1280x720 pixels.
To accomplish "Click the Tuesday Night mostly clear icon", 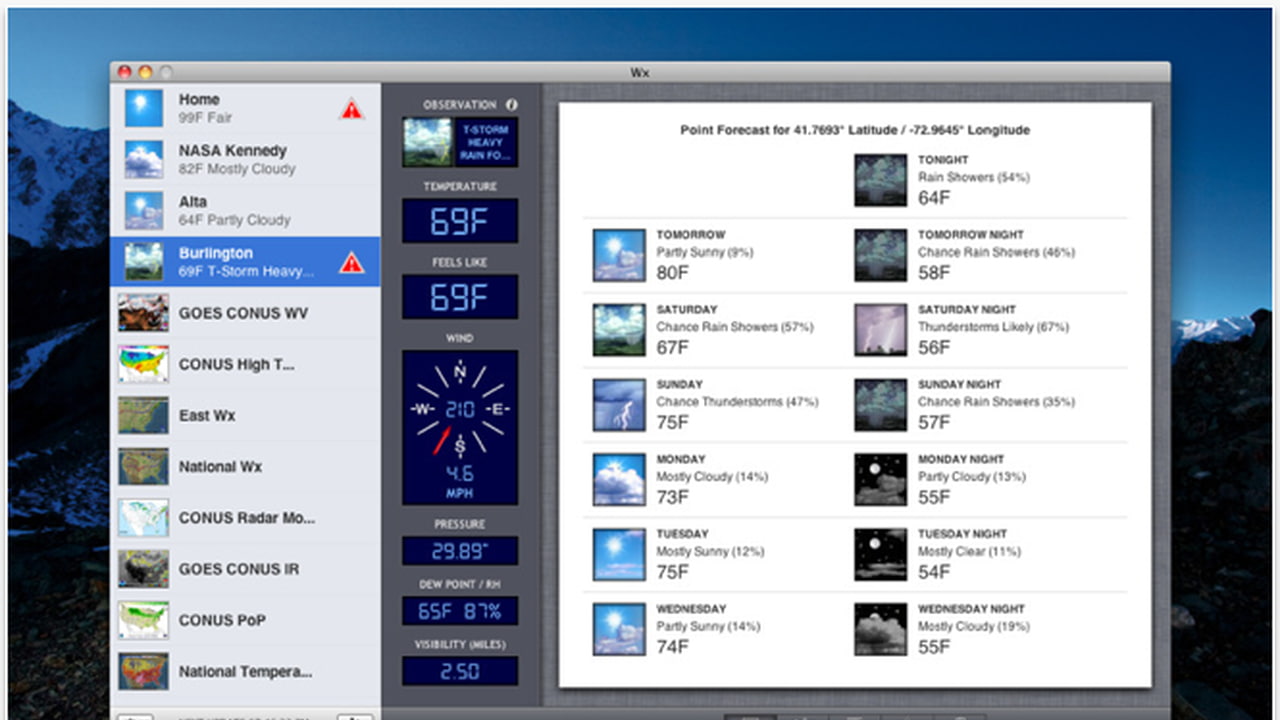I will tap(880, 555).
